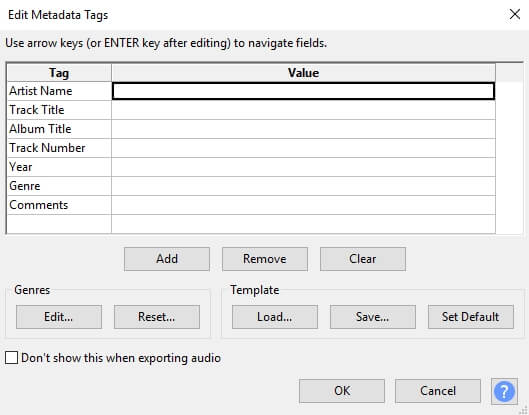Open help via blue question mark icon
This screenshot has height=415, width=529.
(504, 391)
